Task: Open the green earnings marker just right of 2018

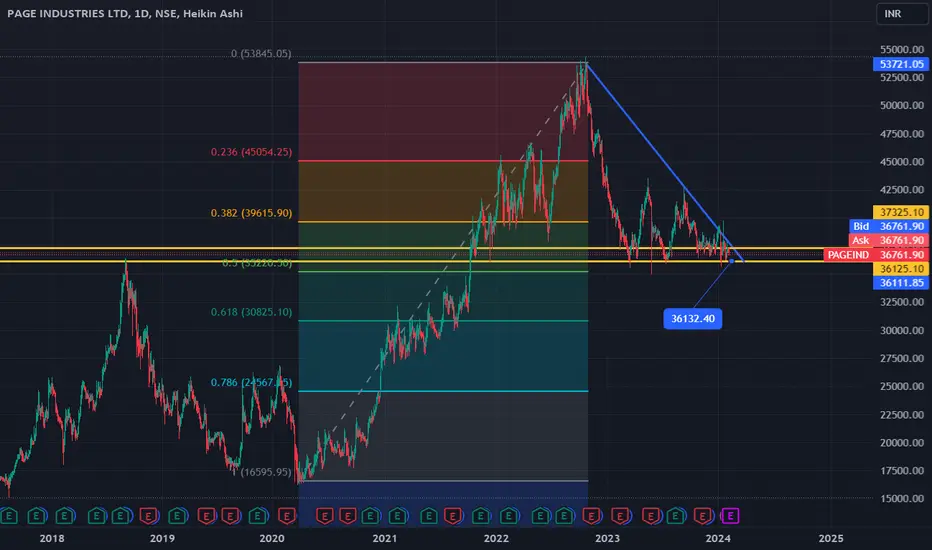Action: tap(65, 516)
